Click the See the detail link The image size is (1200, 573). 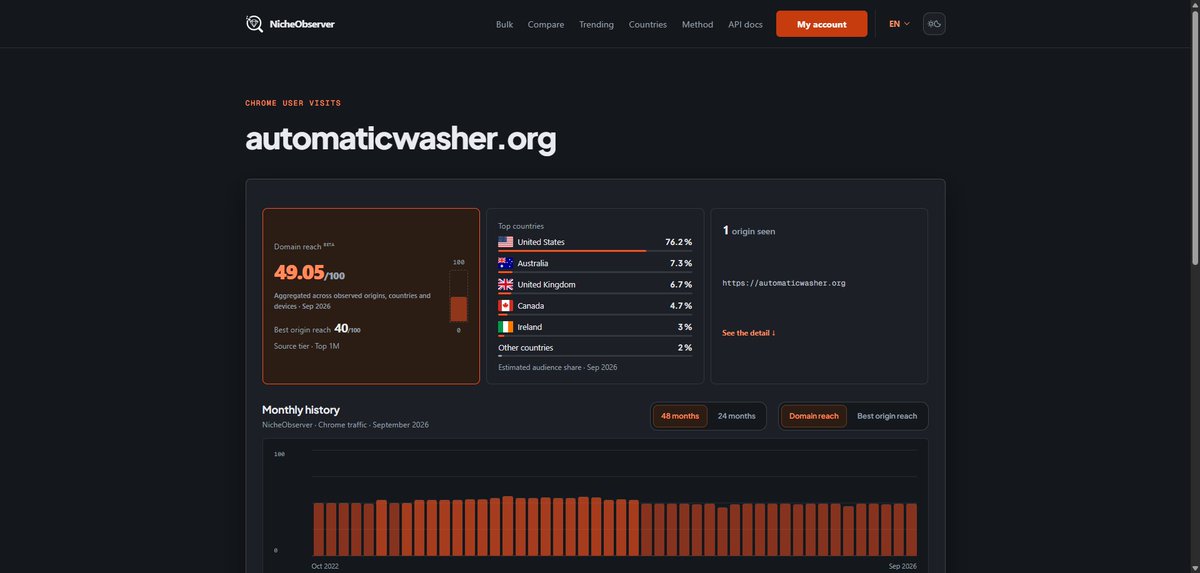pos(748,332)
